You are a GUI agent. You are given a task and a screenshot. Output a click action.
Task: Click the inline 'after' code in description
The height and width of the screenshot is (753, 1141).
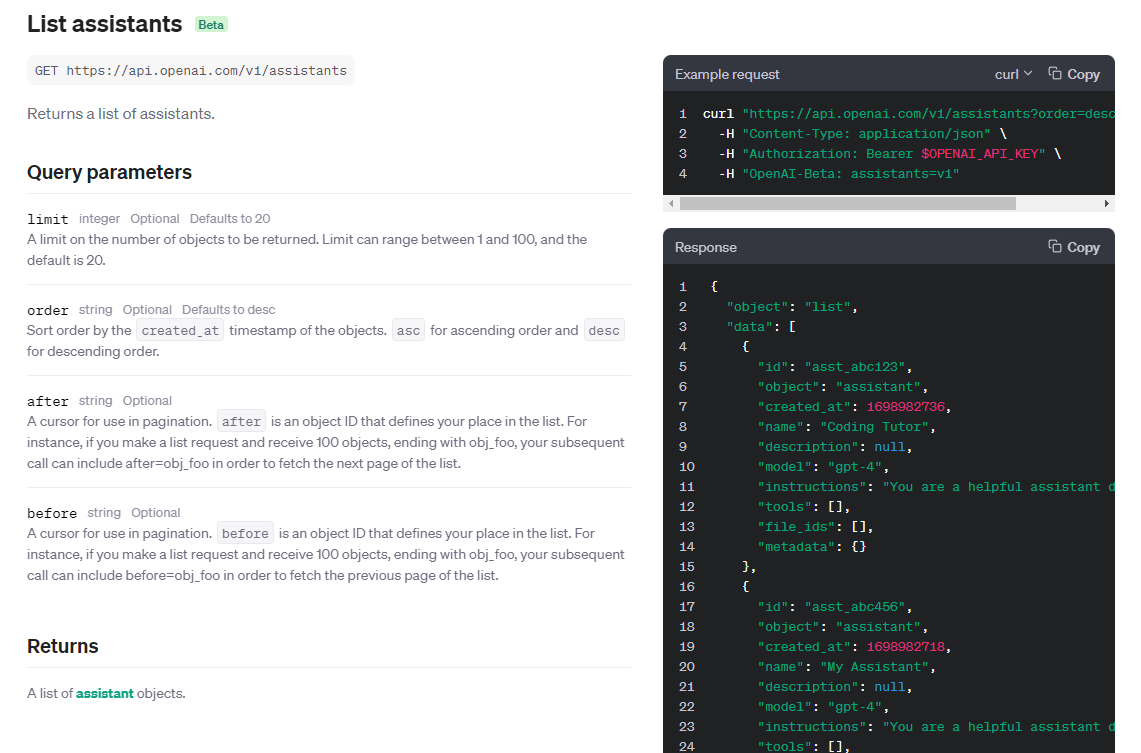coord(241,421)
